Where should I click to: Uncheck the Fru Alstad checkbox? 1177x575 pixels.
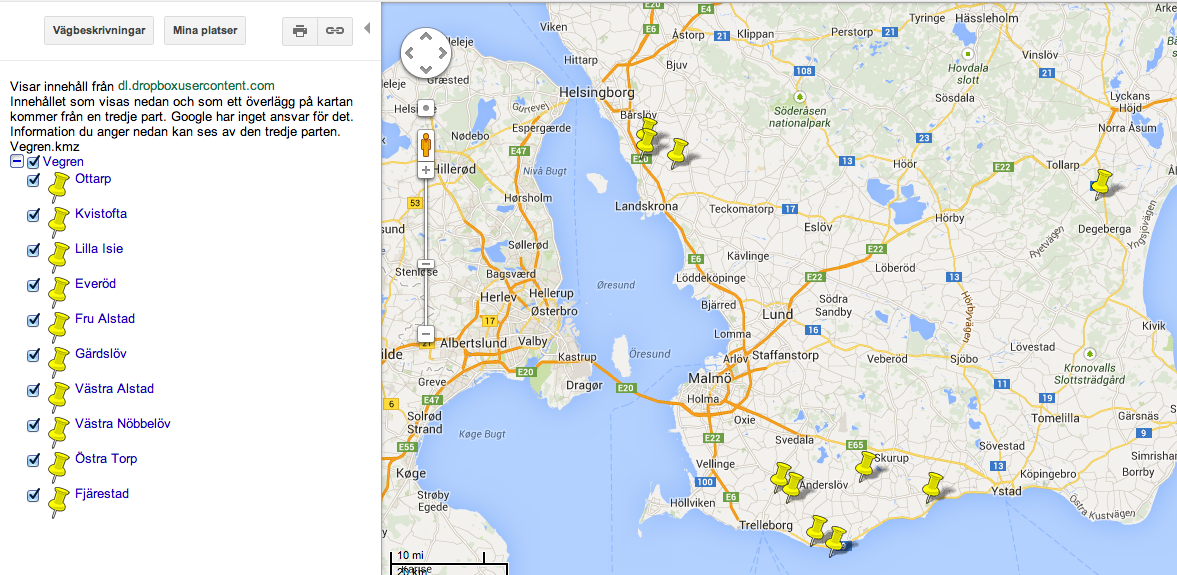coord(33,320)
